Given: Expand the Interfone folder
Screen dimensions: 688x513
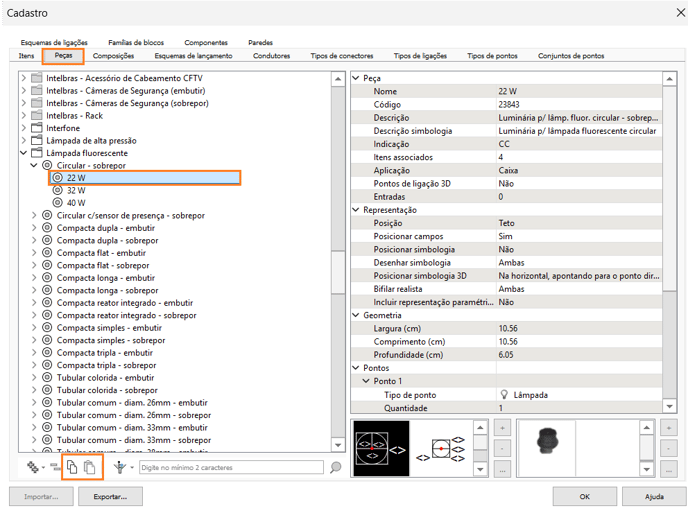Looking at the screenshot, I should click(x=24, y=128).
